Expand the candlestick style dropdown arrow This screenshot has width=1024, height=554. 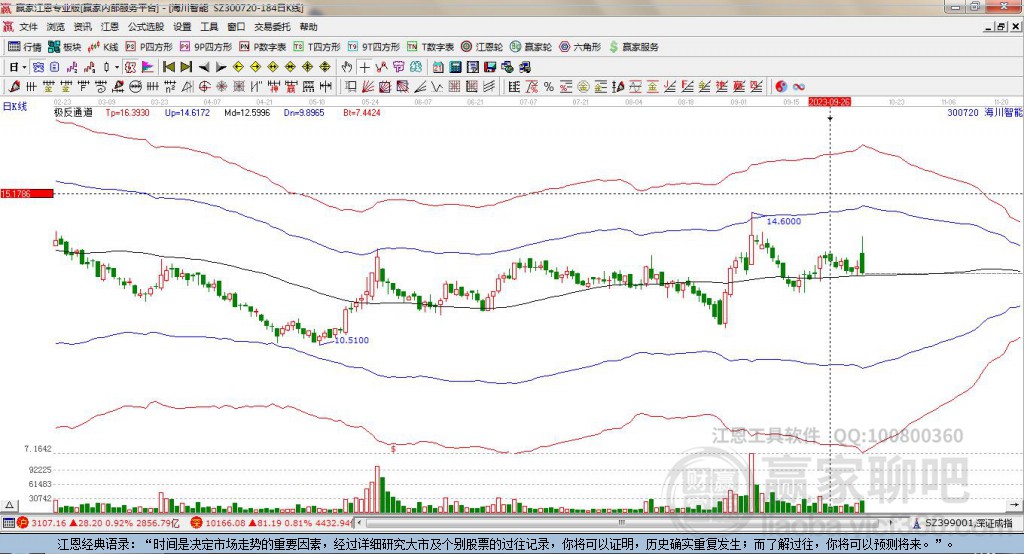point(117,67)
